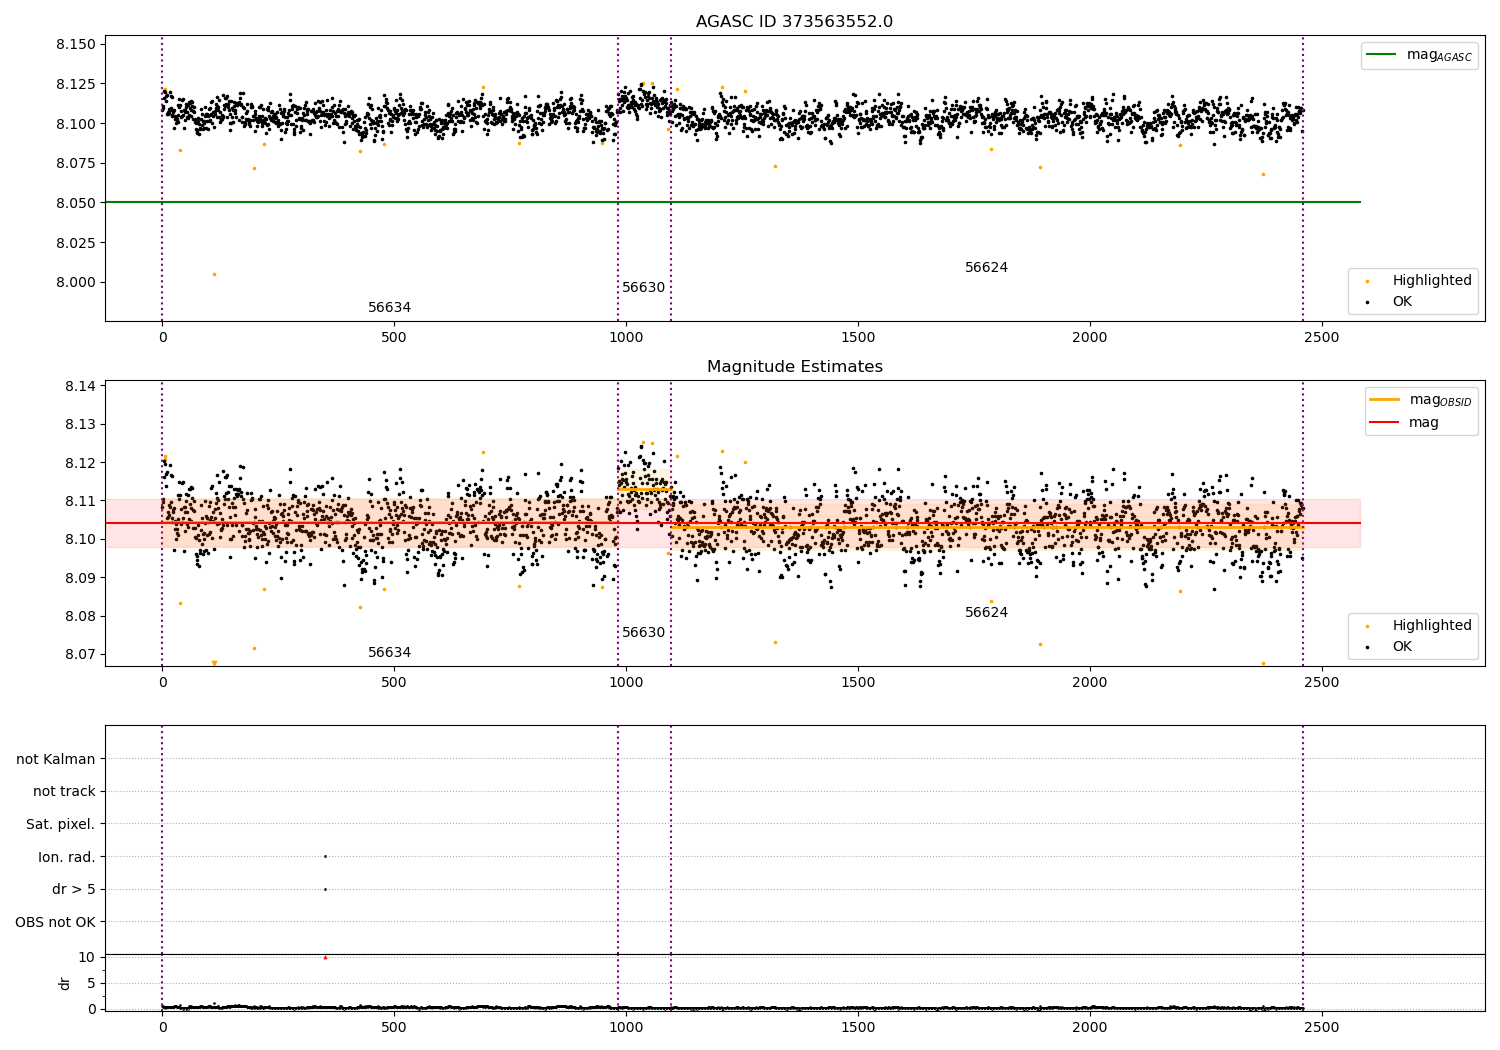Click the 'dr' y-axis label
The image size is (1500, 1050).
65,983
